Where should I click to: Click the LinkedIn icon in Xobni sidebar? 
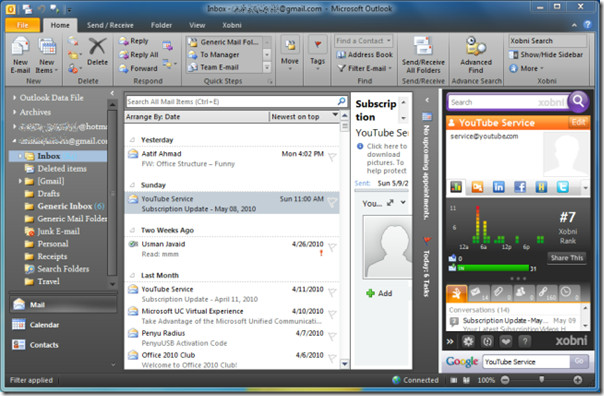pyautogui.click(x=498, y=187)
